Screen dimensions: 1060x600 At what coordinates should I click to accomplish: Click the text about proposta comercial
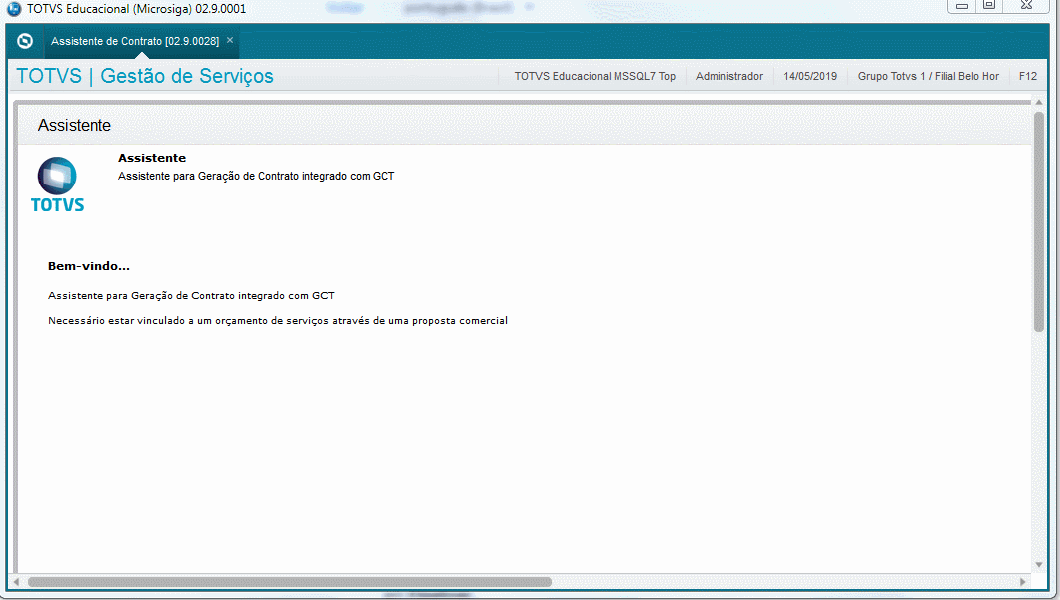click(278, 320)
